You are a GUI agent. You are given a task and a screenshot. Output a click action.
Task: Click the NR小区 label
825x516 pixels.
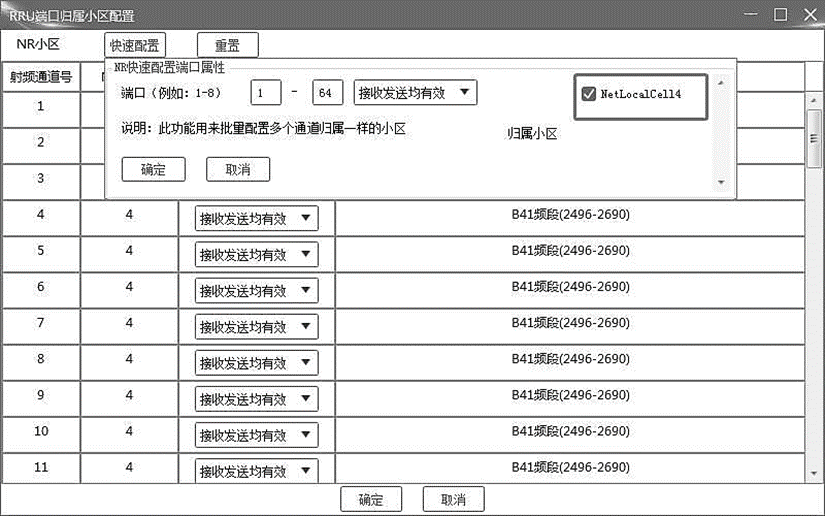pos(38,44)
